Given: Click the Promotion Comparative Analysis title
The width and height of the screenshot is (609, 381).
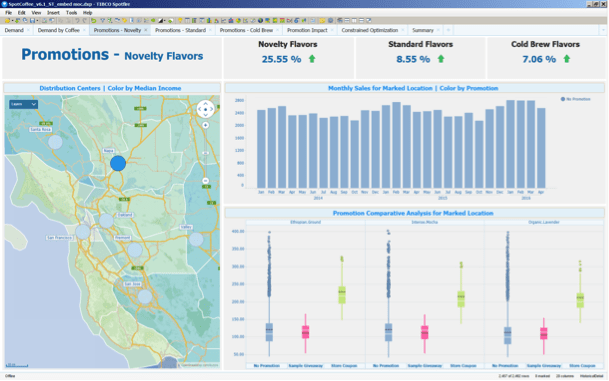Looking at the screenshot, I should [x=413, y=213].
